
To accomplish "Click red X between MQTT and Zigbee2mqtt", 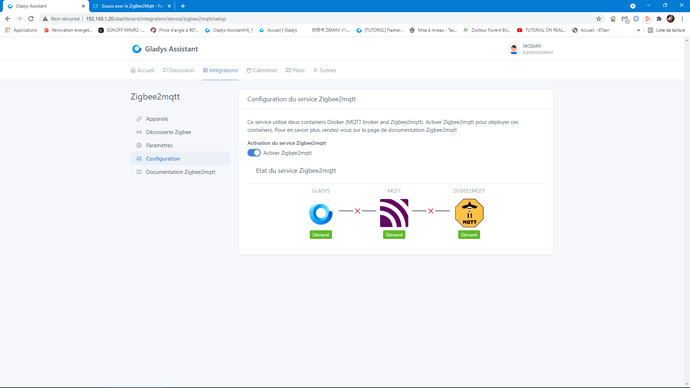I will [431, 211].
